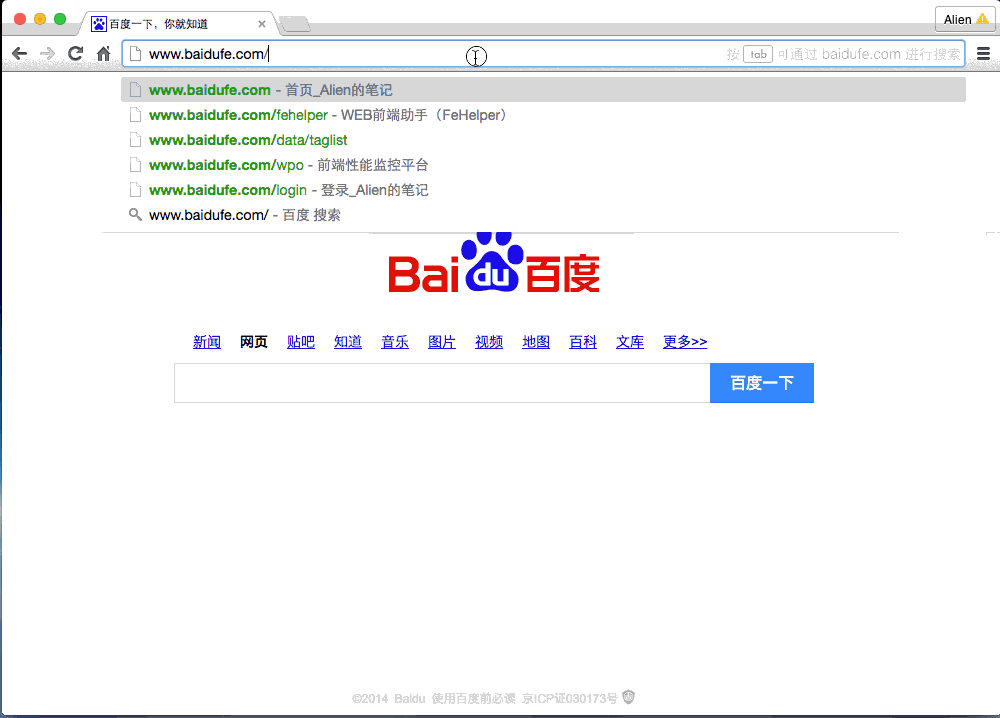Click the 百度一下 search button

[761, 383]
